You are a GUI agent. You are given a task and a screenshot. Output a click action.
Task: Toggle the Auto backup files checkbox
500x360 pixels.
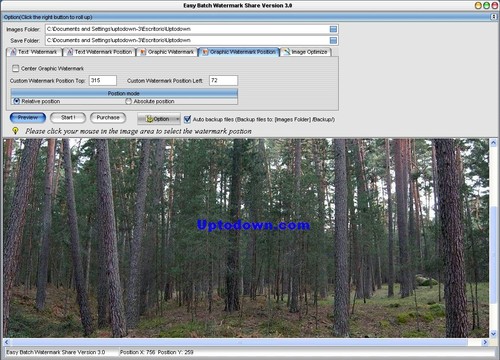coord(187,119)
